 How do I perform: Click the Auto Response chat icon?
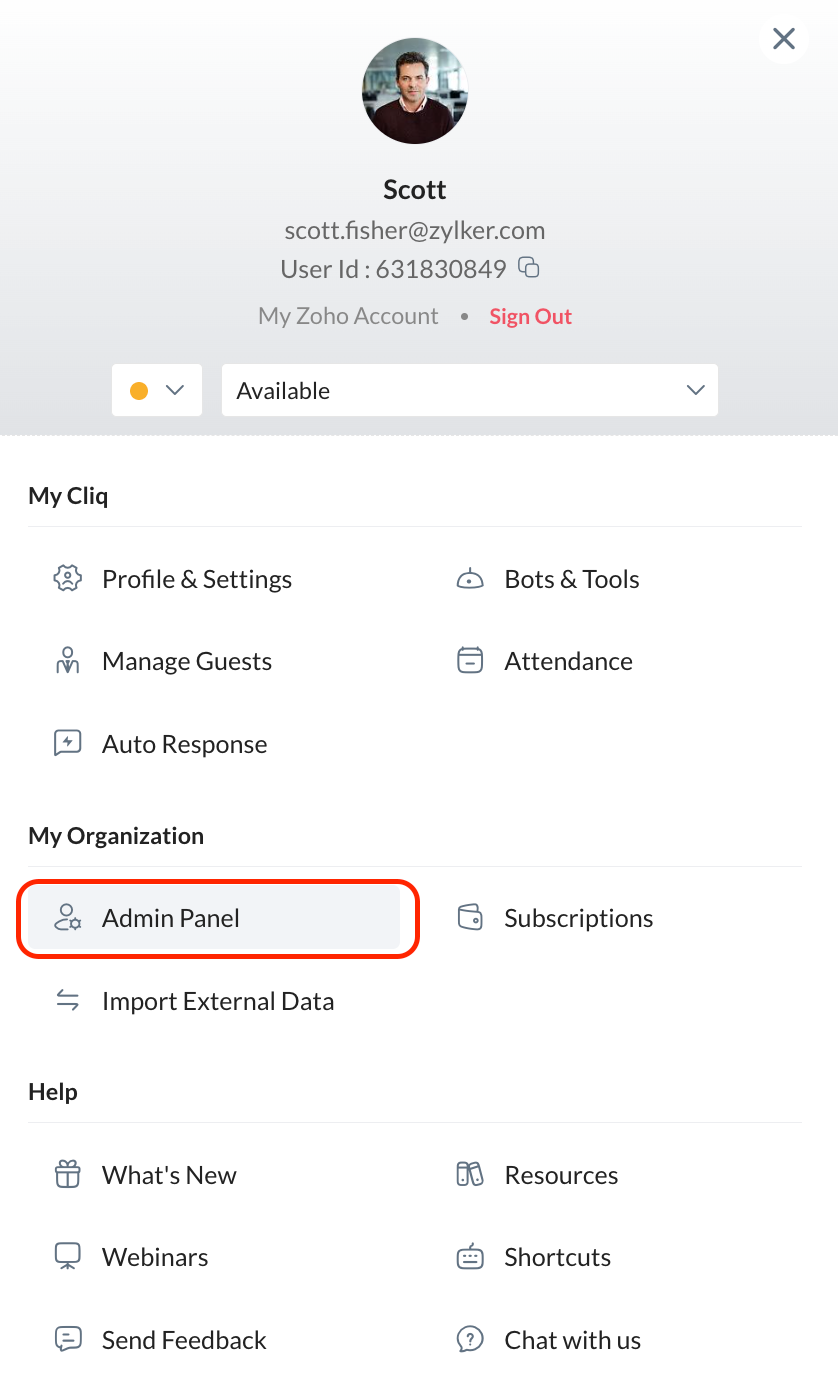67,744
